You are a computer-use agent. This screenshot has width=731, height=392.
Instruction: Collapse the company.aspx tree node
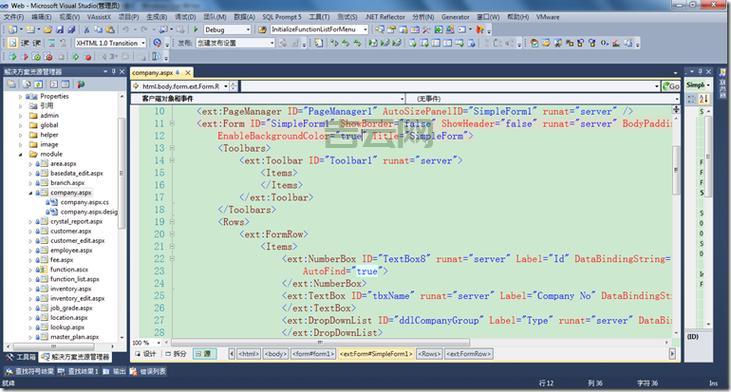pos(31,193)
